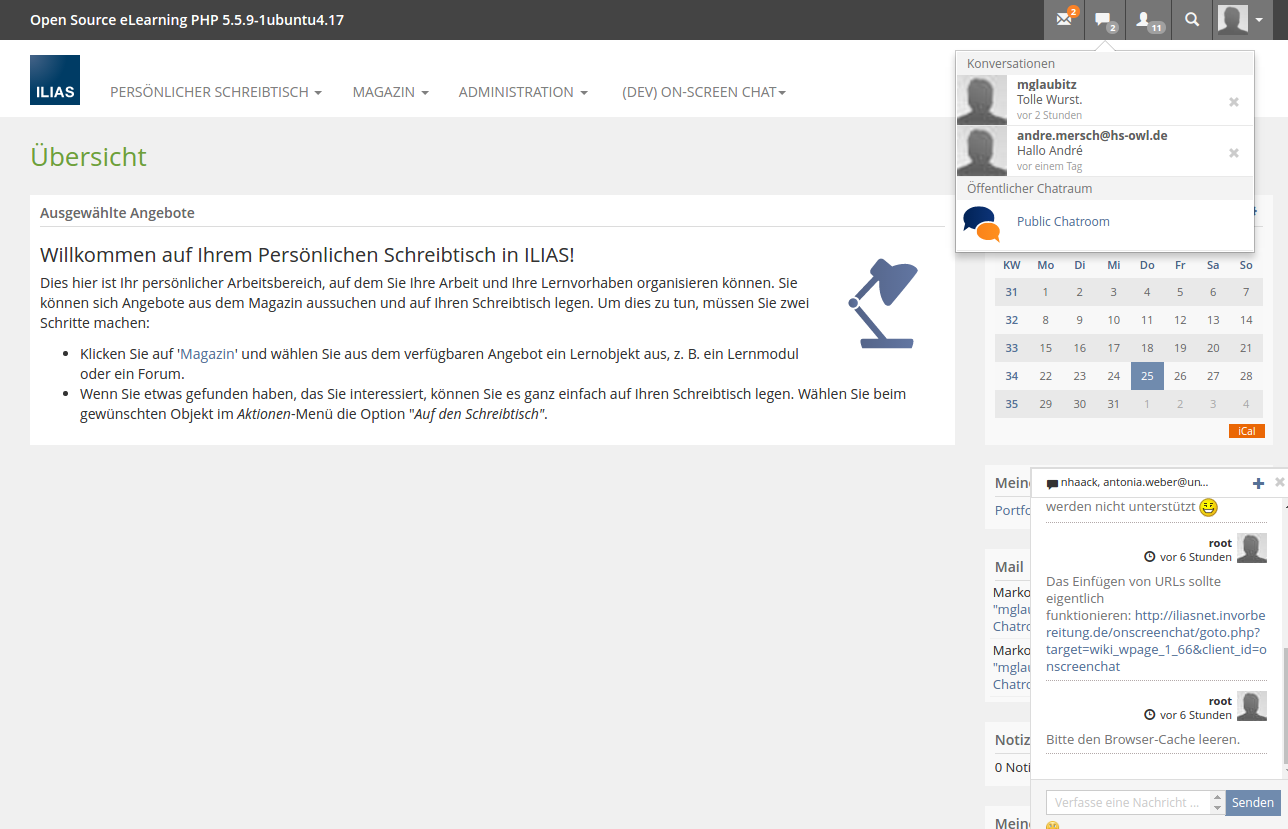
Task: Open the Persönlicher Schreibtisch dropdown
Action: click(x=215, y=92)
